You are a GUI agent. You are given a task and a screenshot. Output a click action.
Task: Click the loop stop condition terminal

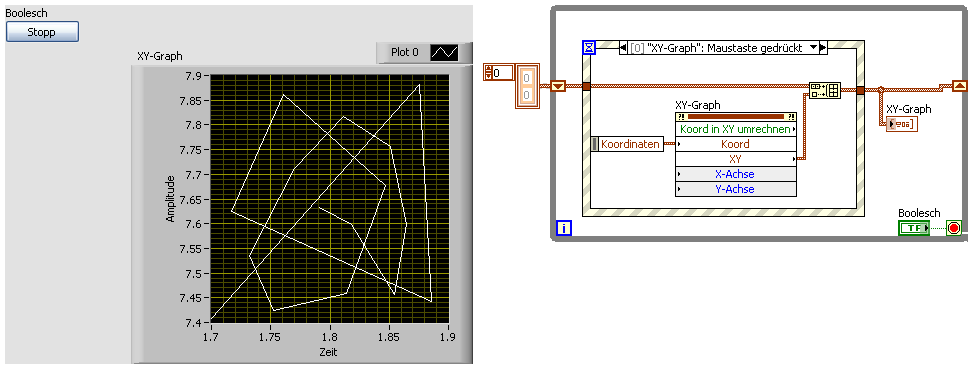coord(954,228)
